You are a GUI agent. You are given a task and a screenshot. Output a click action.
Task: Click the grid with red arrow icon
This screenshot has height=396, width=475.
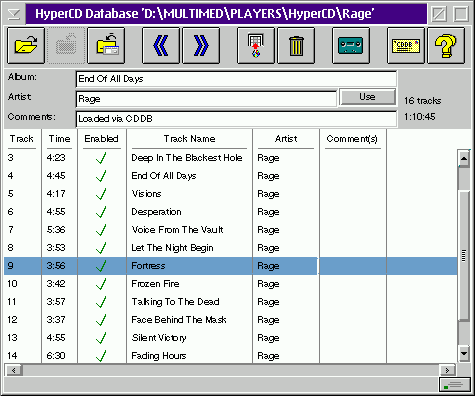[256, 46]
